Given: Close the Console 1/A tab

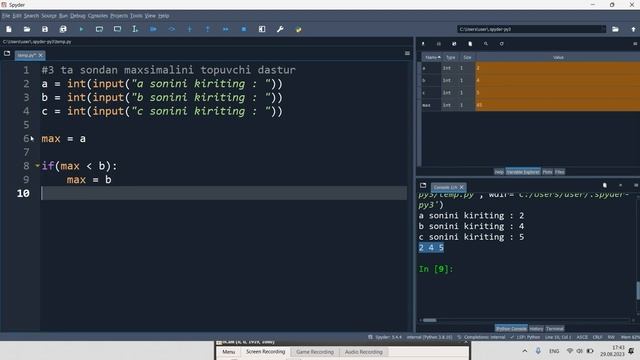Looking at the screenshot, I should pyautogui.click(x=462, y=187).
